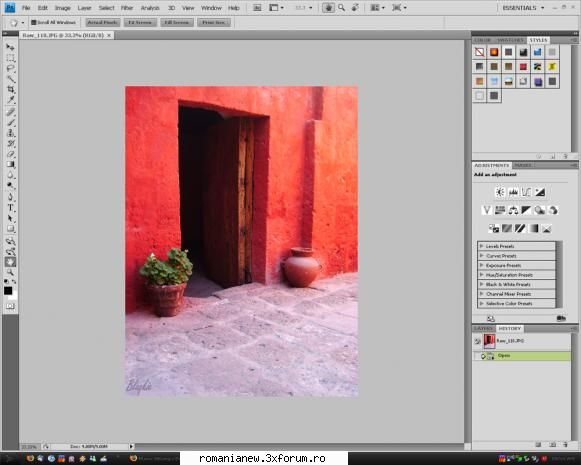Select the Lasso tool
The width and height of the screenshot is (581, 465).
click(10, 69)
